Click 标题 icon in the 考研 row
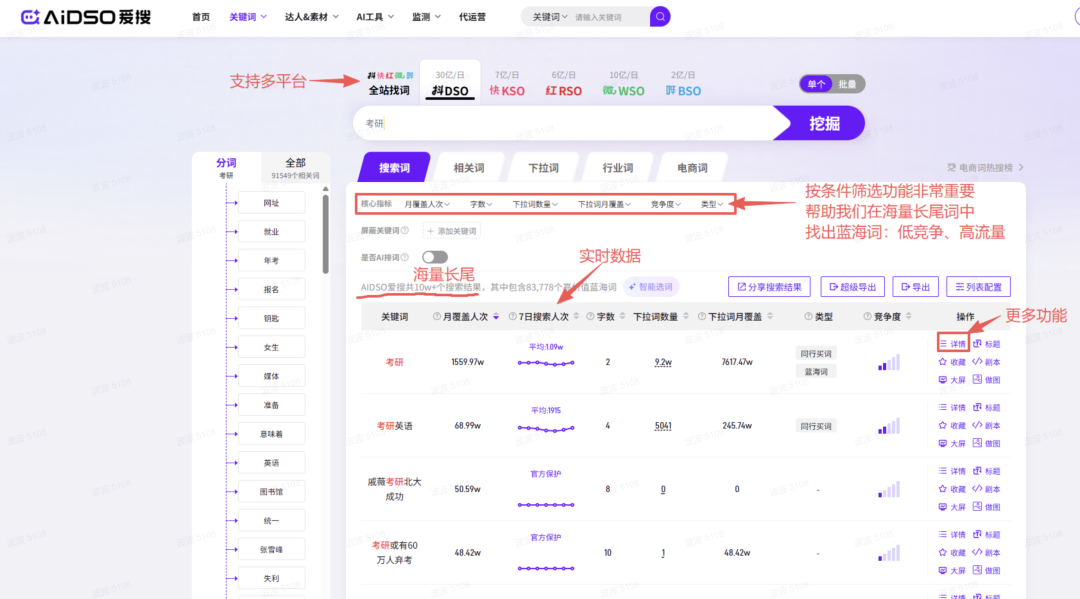The width and height of the screenshot is (1080, 599). (986, 344)
